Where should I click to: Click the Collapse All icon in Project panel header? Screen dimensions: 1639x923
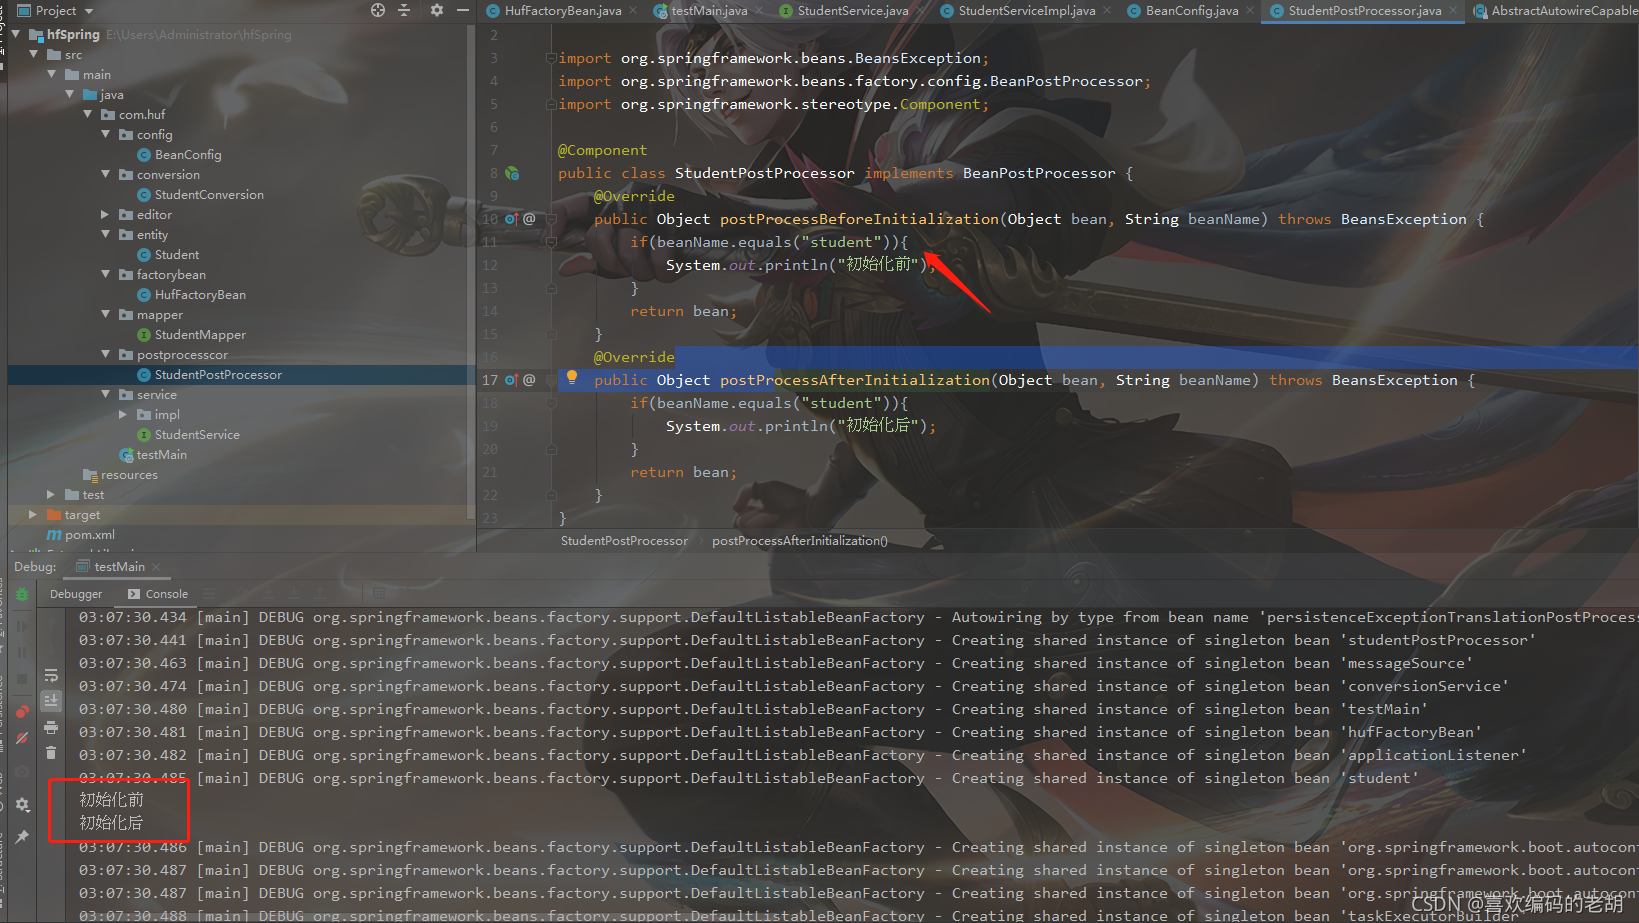pyautogui.click(x=404, y=10)
